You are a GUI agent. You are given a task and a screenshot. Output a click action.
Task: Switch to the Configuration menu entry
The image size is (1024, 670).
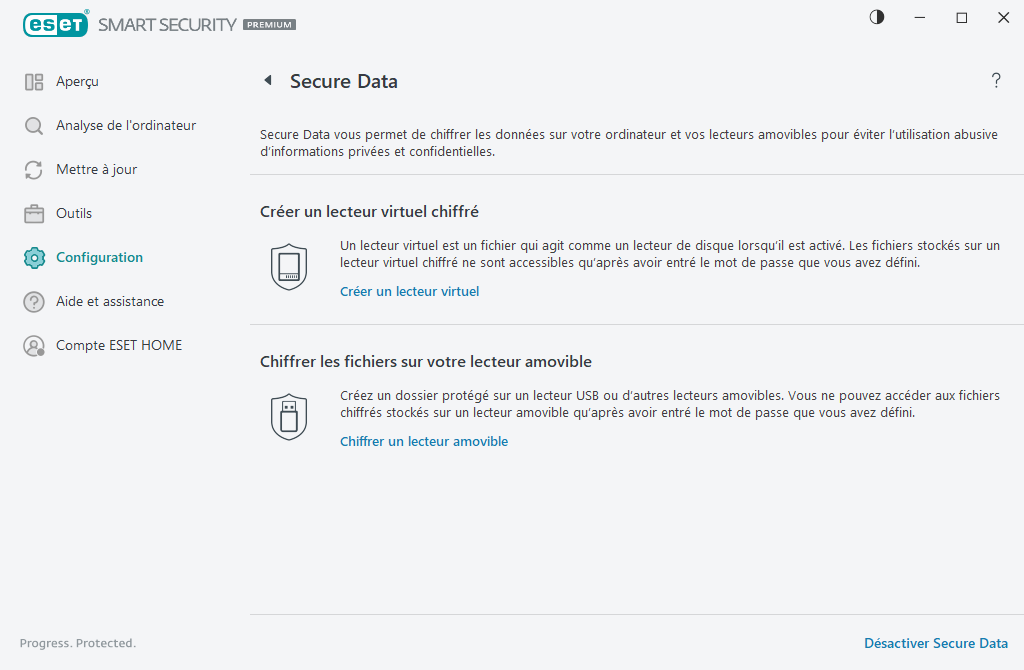pos(100,257)
